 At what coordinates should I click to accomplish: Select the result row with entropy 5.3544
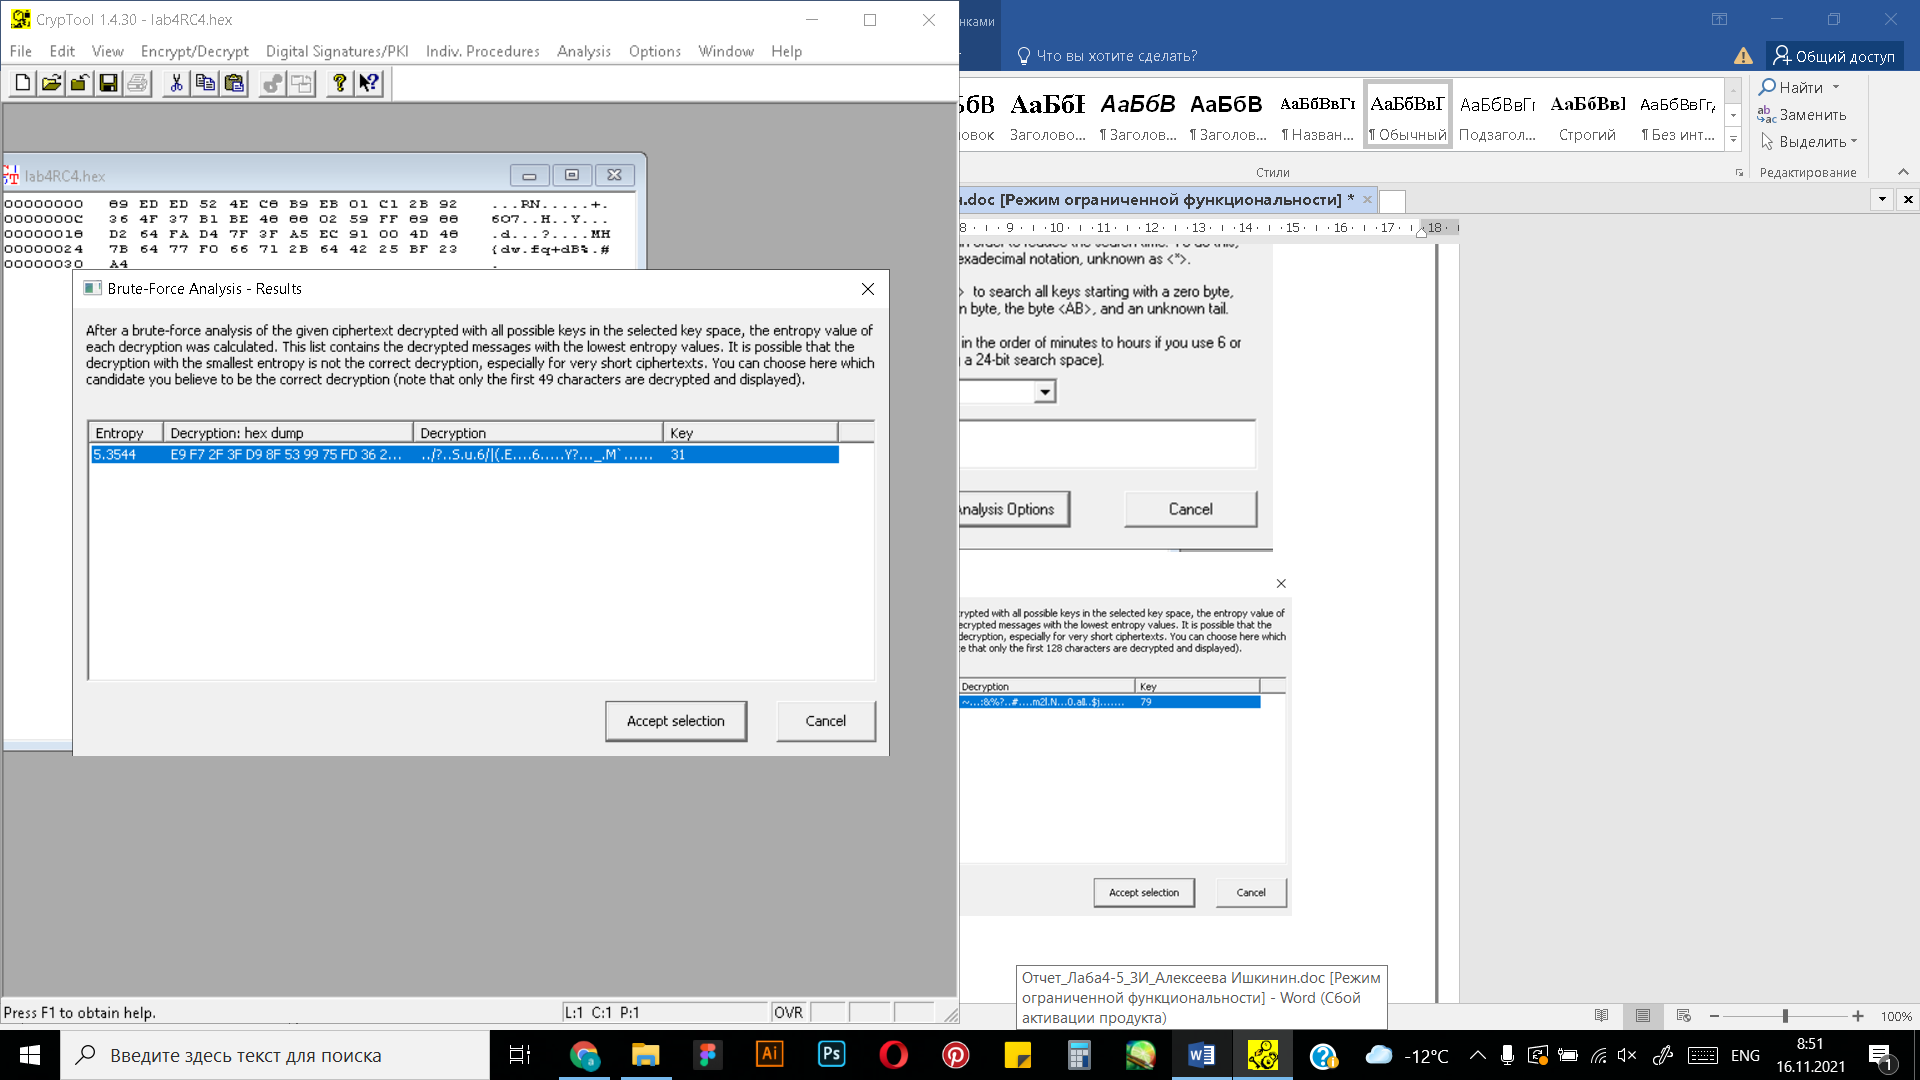pyautogui.click(x=464, y=455)
